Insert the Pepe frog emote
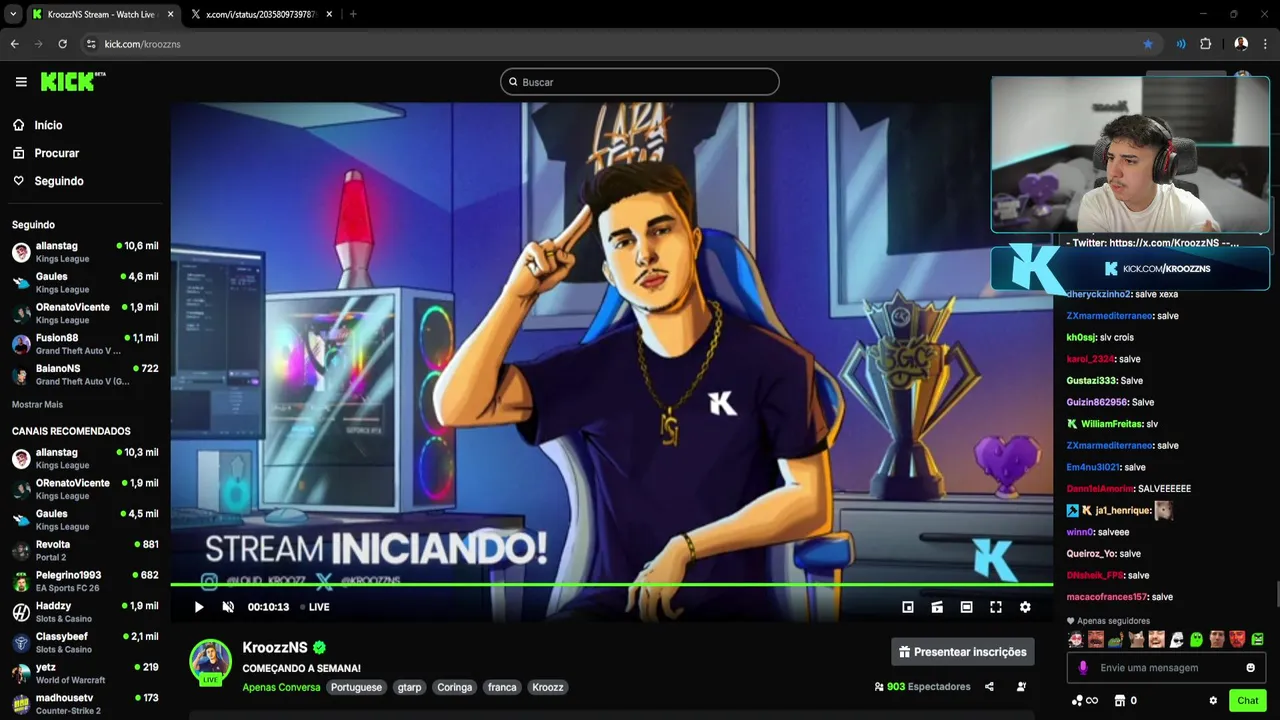This screenshot has width=1280, height=720. [x=1116, y=640]
